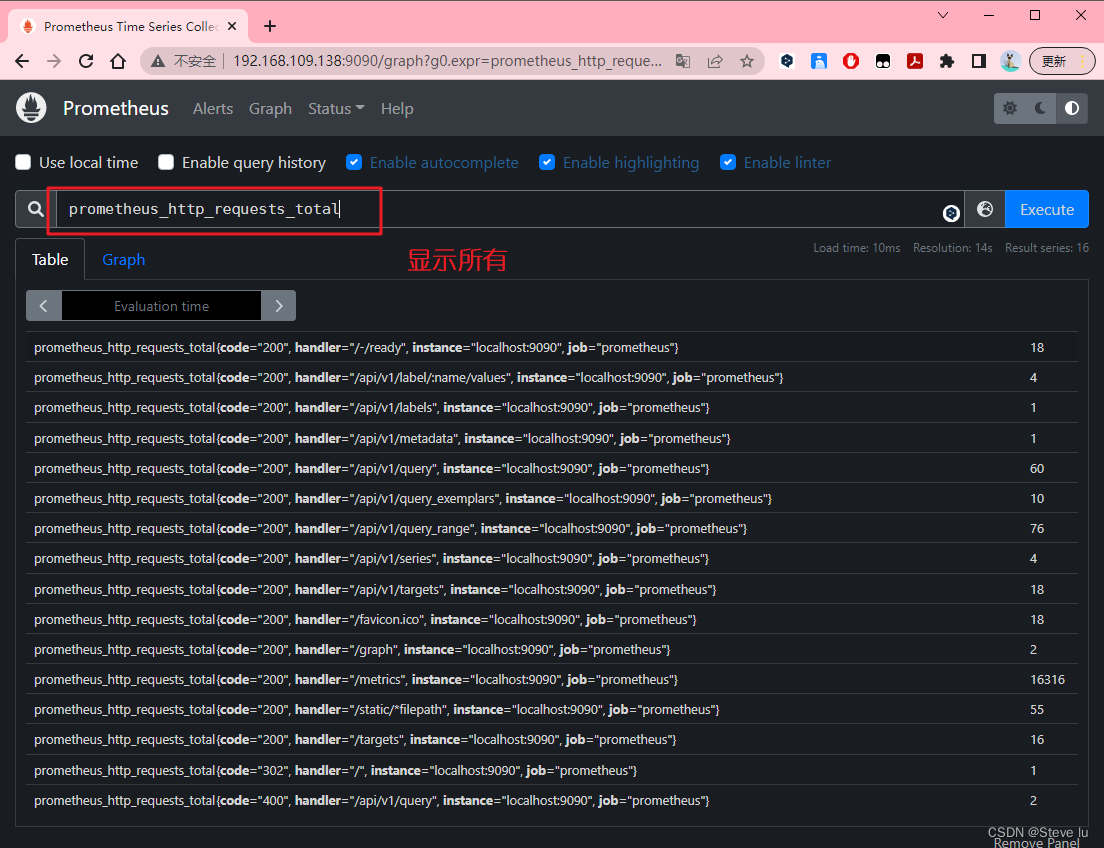Open the black mask extension icon
This screenshot has height=848, width=1104.
click(x=883, y=61)
